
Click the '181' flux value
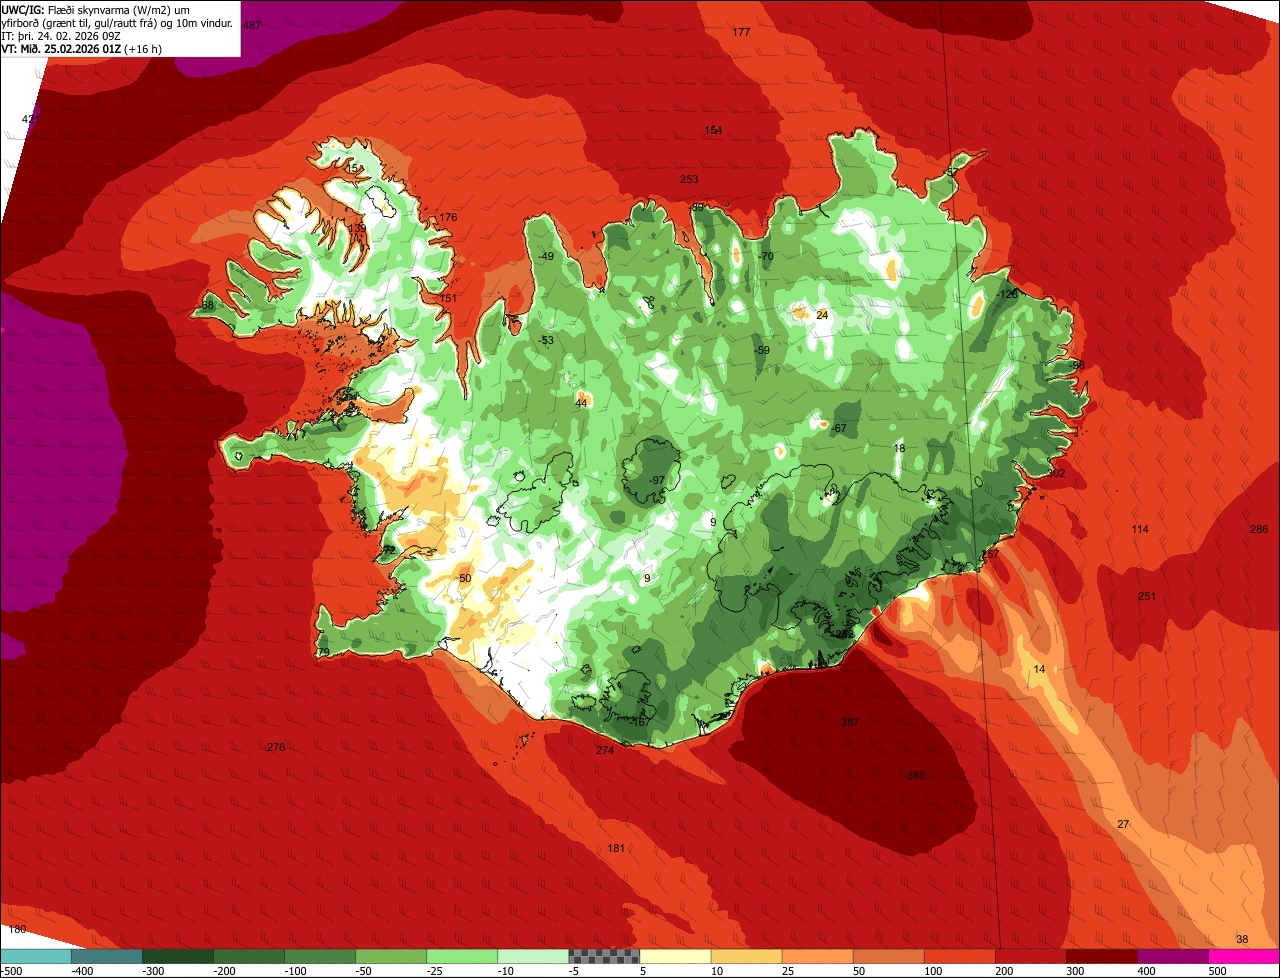[616, 848]
